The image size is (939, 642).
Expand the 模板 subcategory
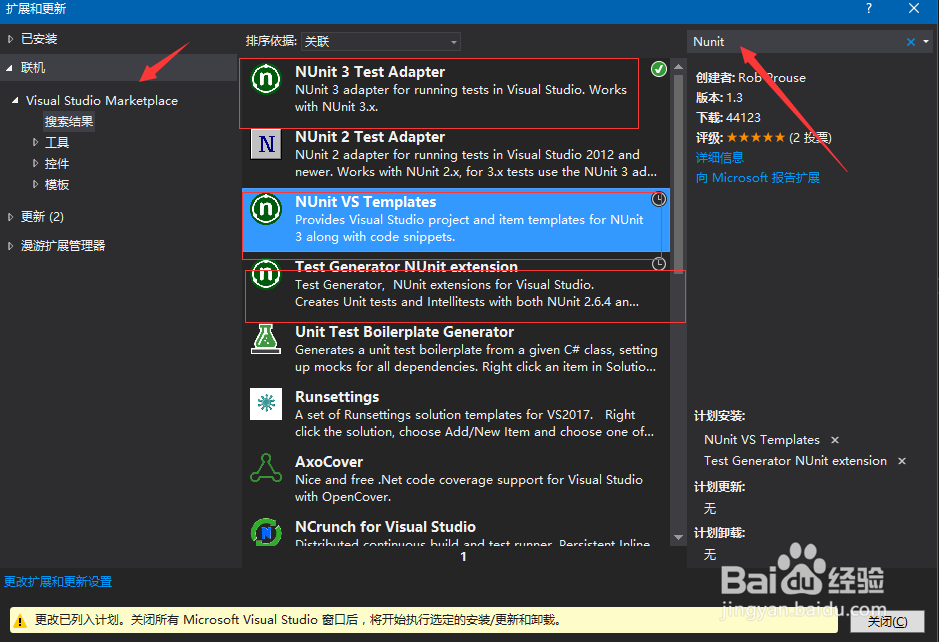coord(35,184)
